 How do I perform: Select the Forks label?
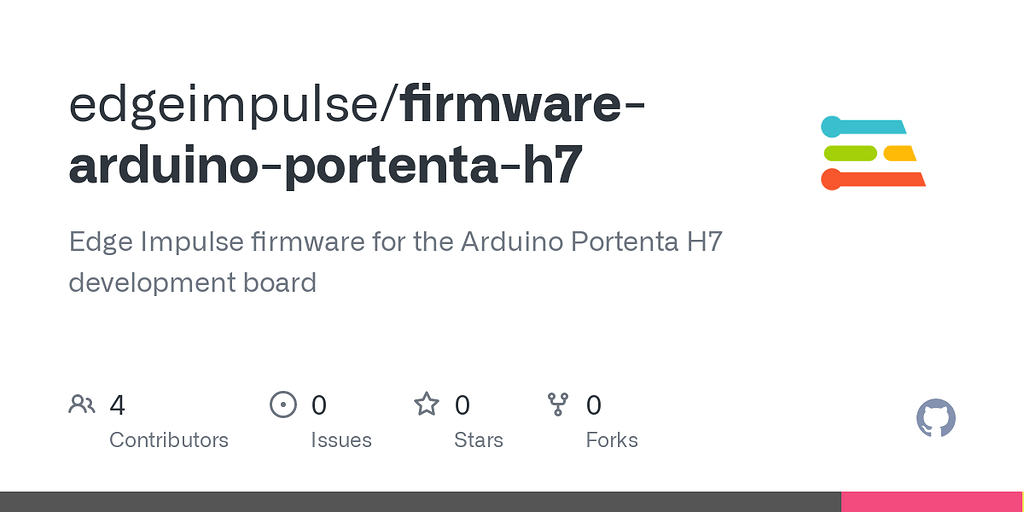[x=612, y=440]
